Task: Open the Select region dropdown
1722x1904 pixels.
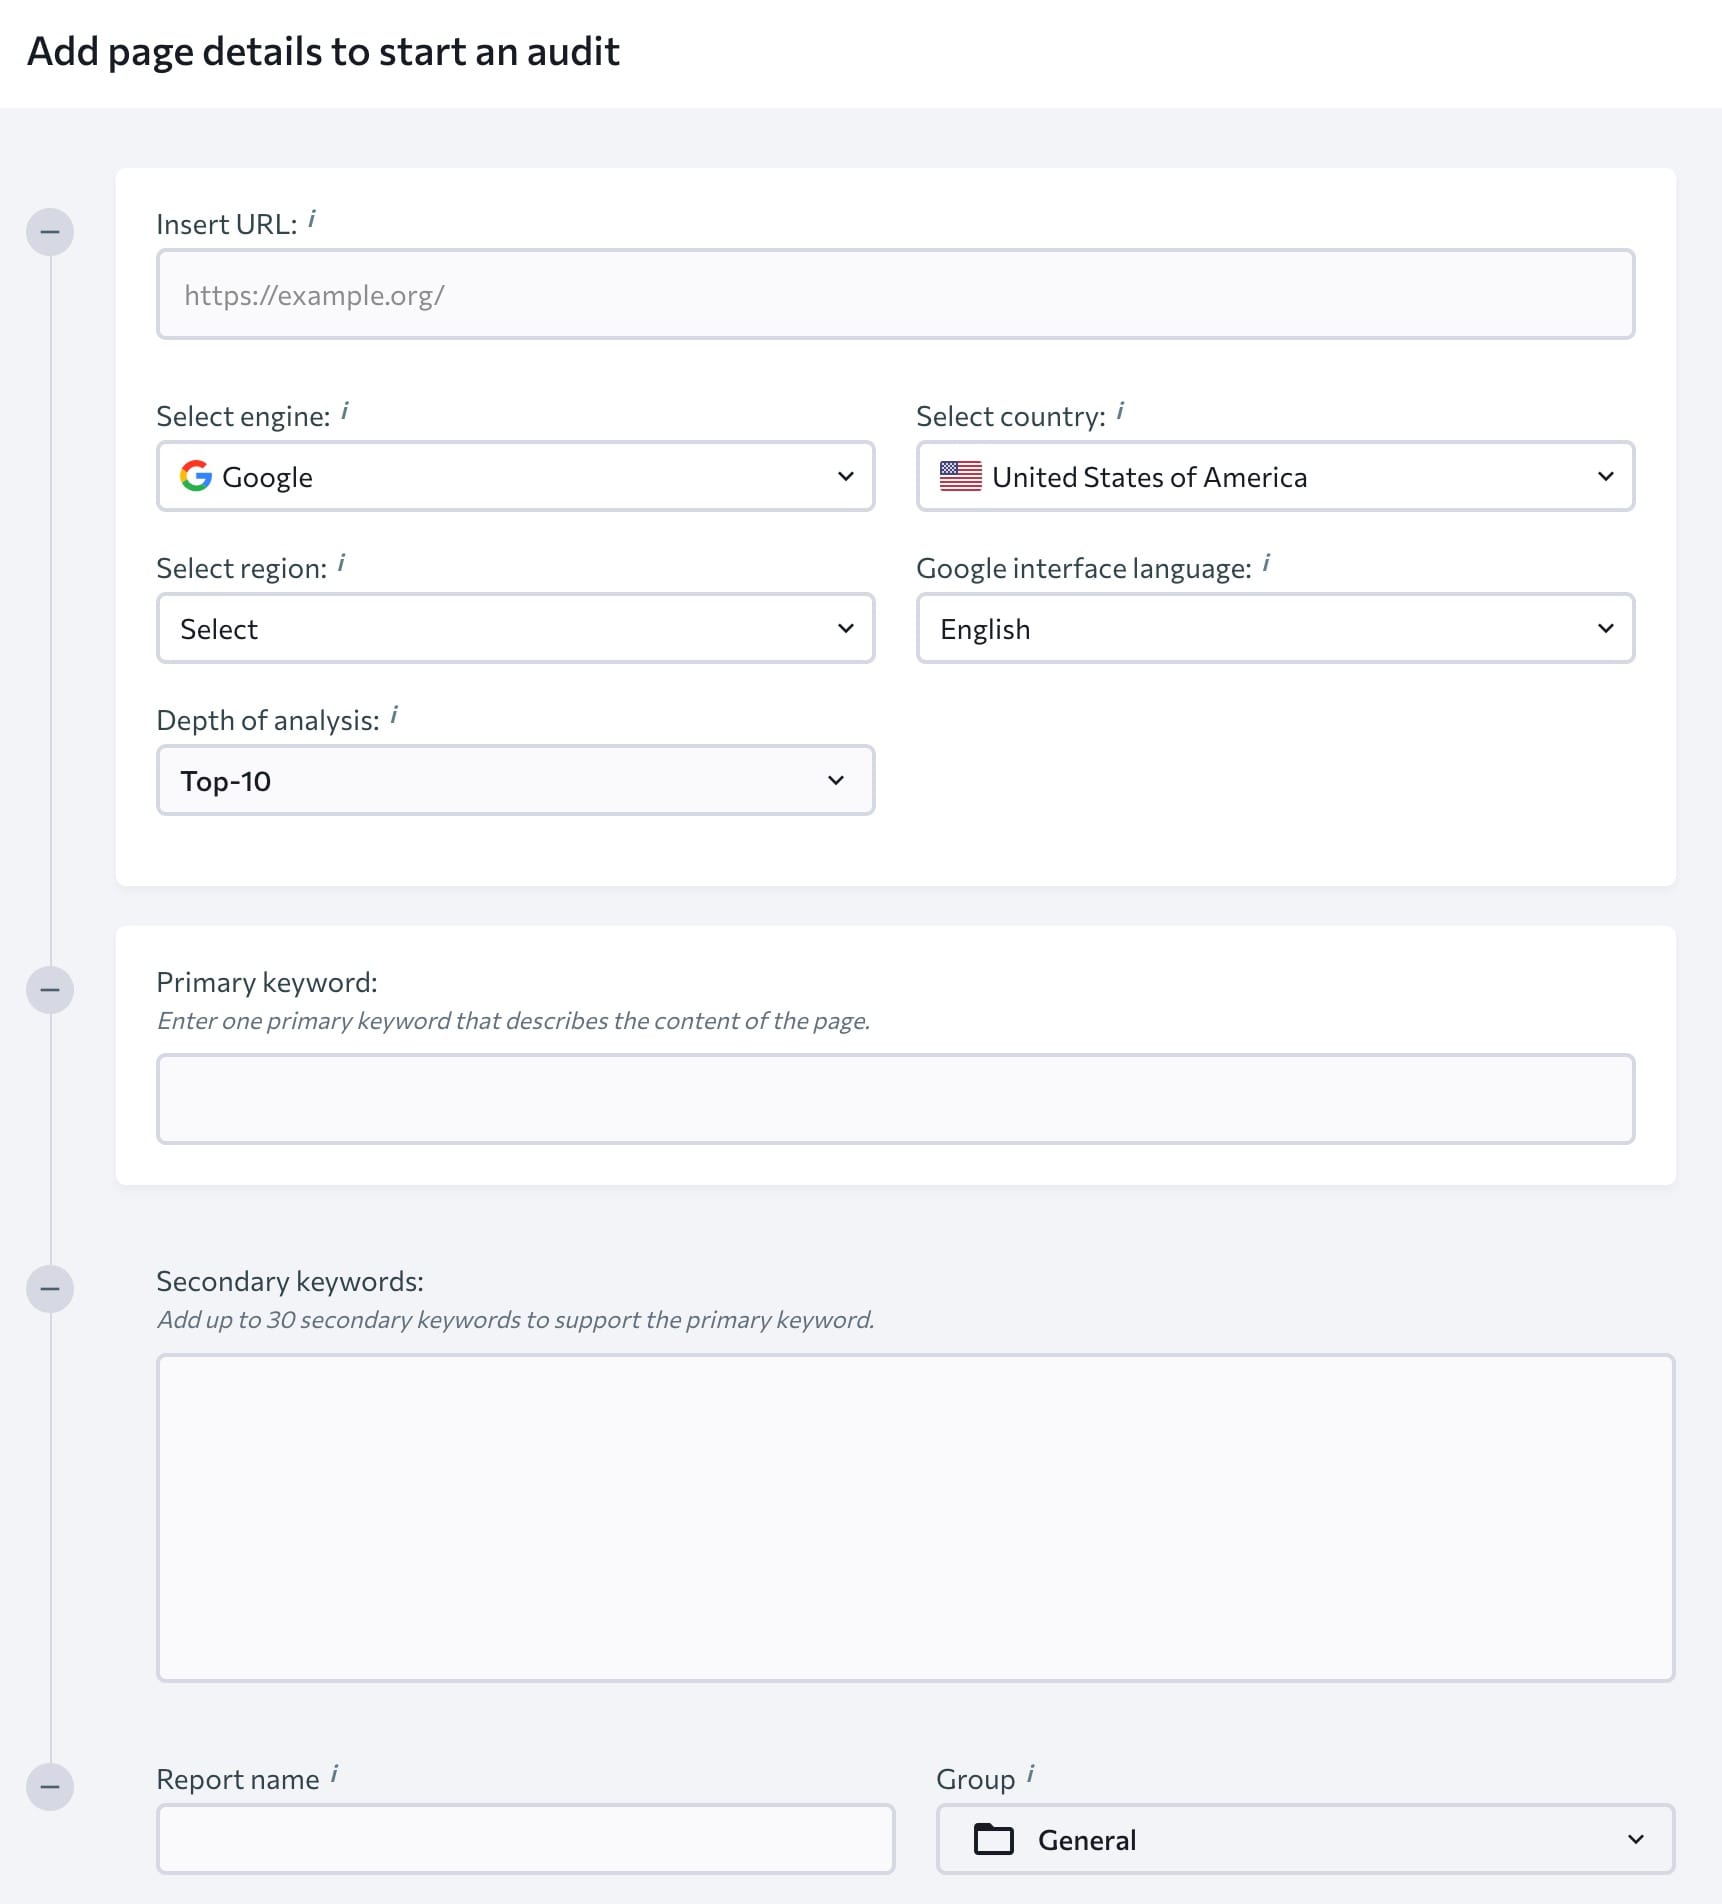Action: [x=515, y=629]
